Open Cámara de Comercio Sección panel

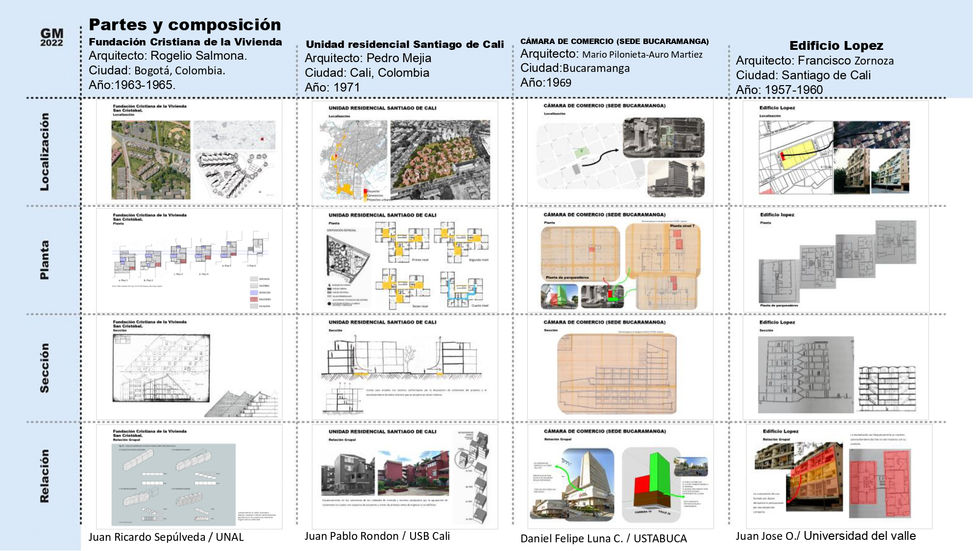[620, 368]
